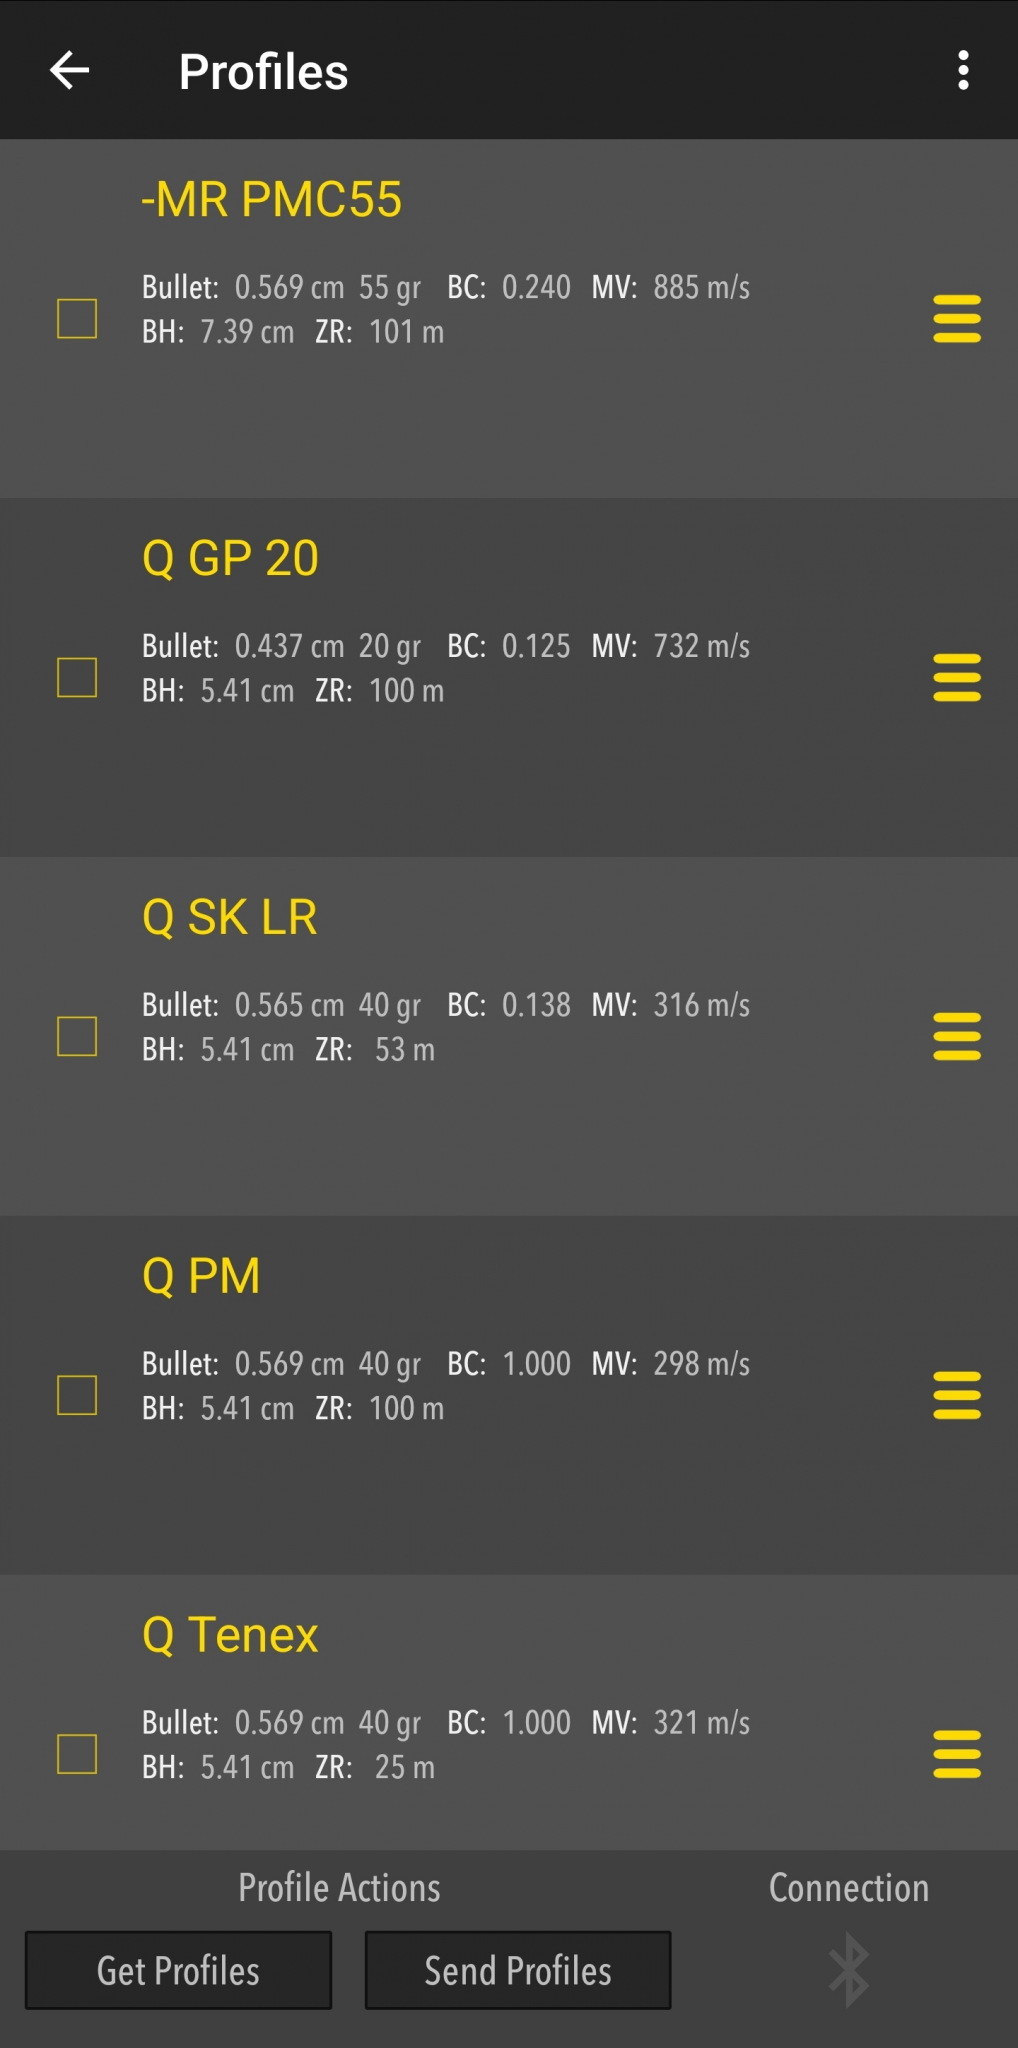1018x2048 pixels.
Task: Enable the Q PM profile checkbox
Action: [x=77, y=1396]
